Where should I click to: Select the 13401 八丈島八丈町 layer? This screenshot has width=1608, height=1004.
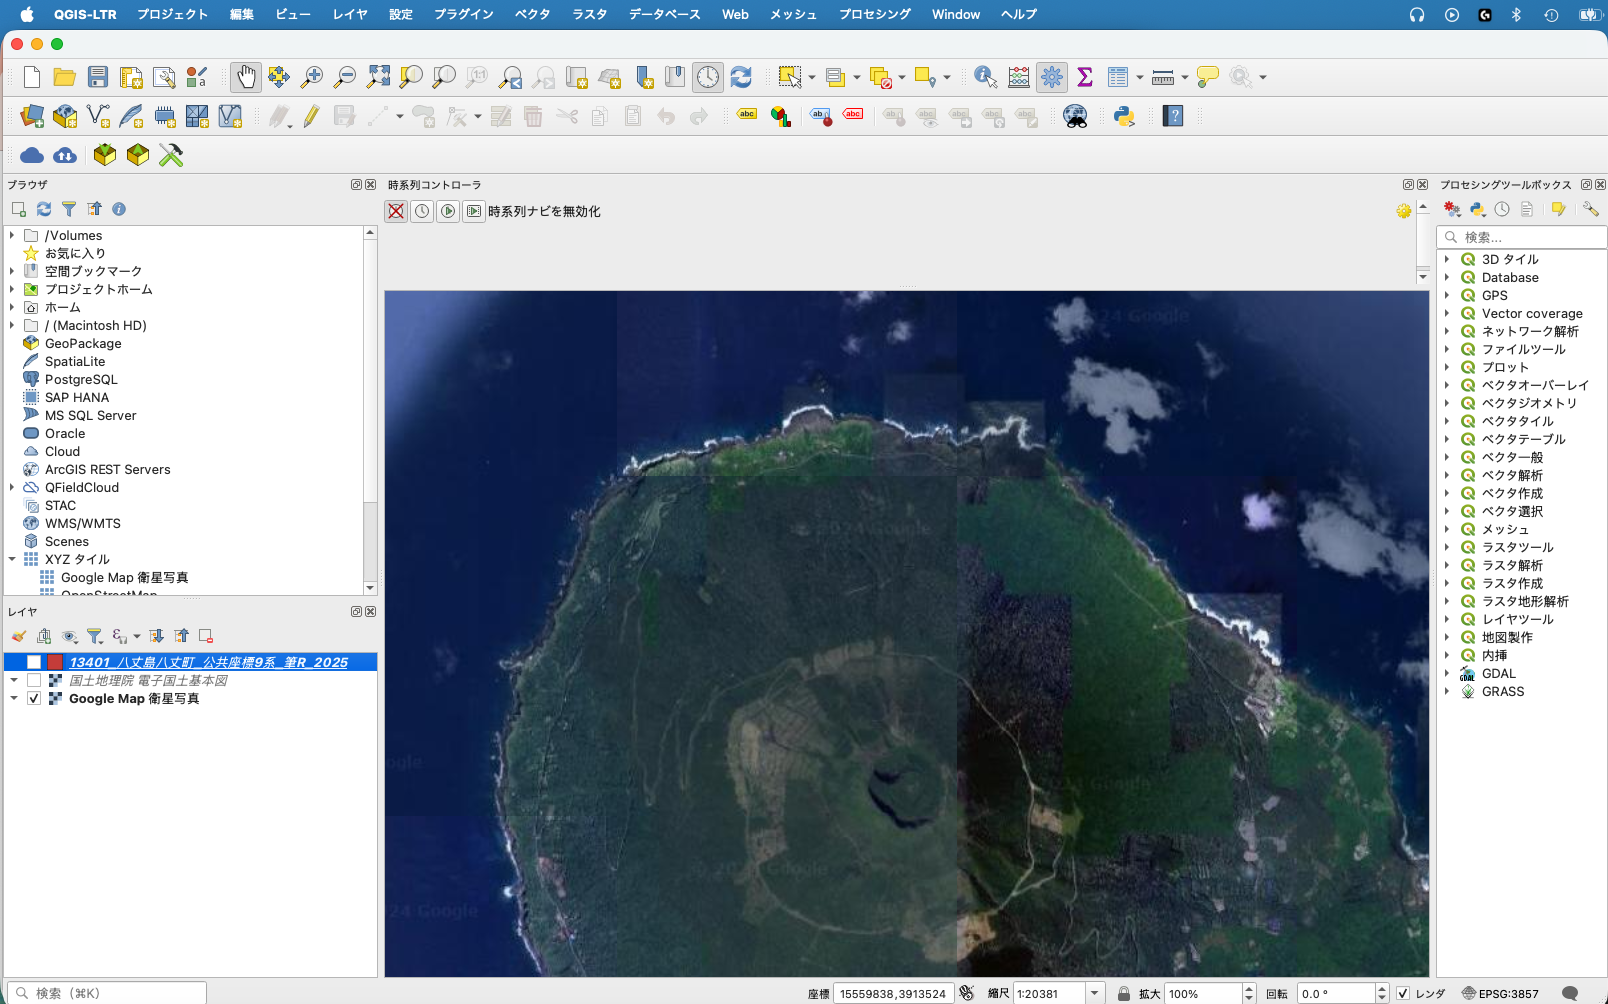point(208,662)
